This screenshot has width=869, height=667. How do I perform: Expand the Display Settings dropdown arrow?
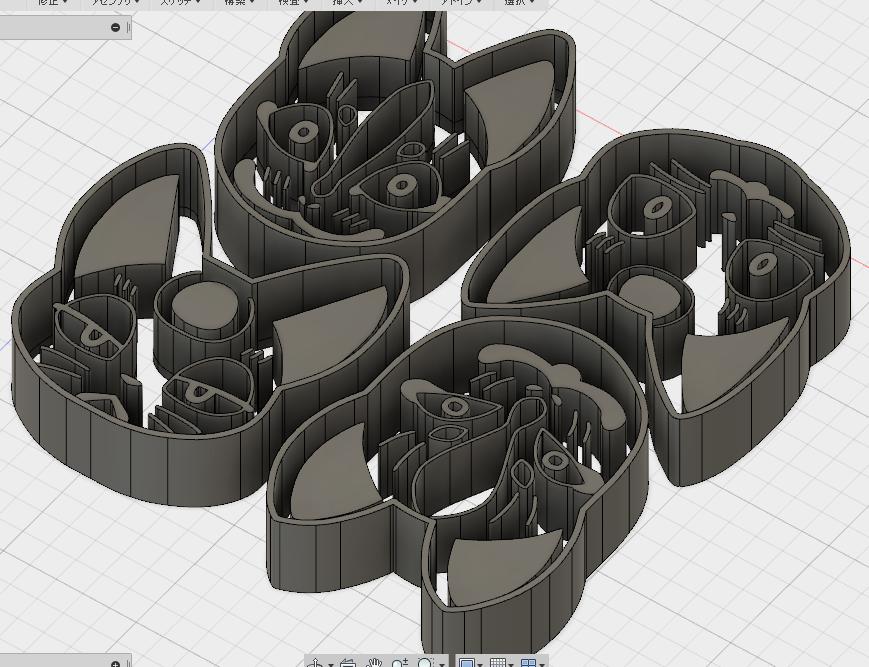[480, 664]
